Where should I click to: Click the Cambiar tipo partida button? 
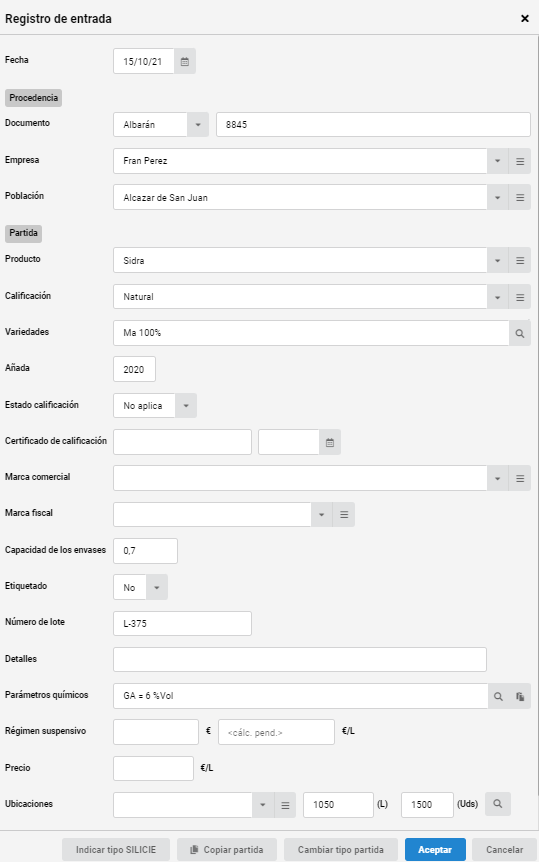point(341,850)
